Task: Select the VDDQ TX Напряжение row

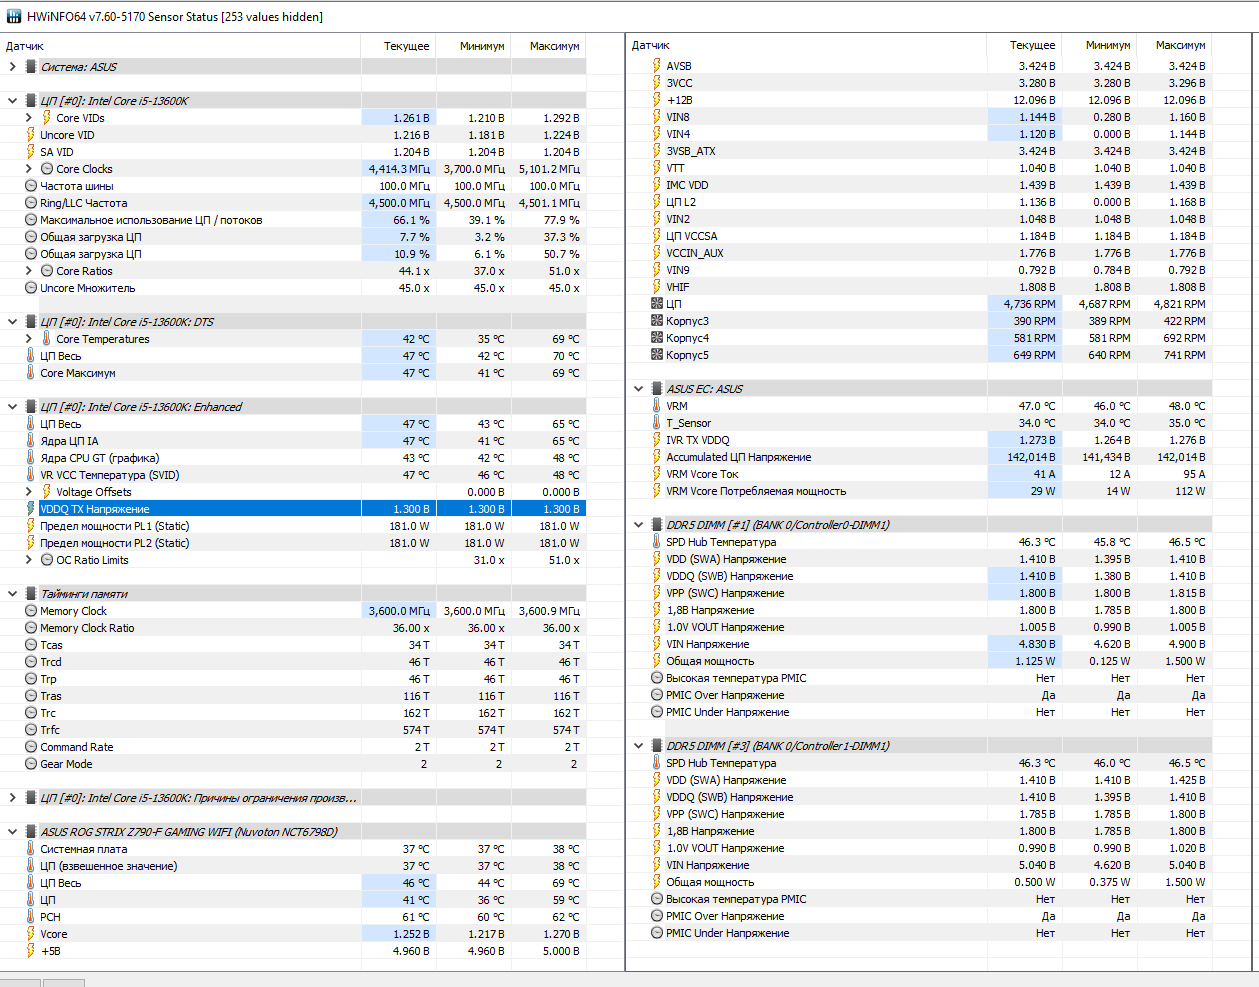Action: point(293,509)
